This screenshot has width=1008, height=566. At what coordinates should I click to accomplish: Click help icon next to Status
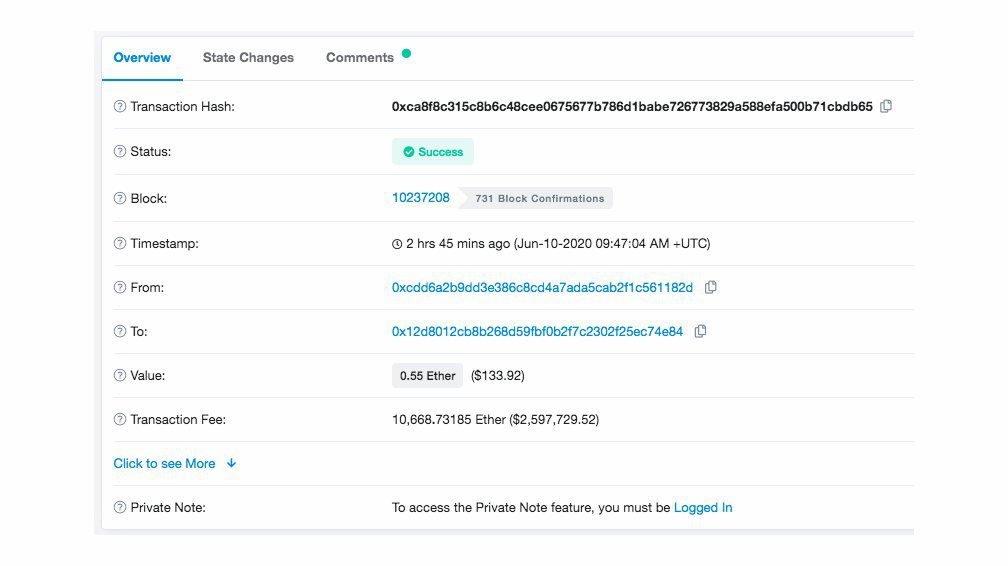pos(120,152)
